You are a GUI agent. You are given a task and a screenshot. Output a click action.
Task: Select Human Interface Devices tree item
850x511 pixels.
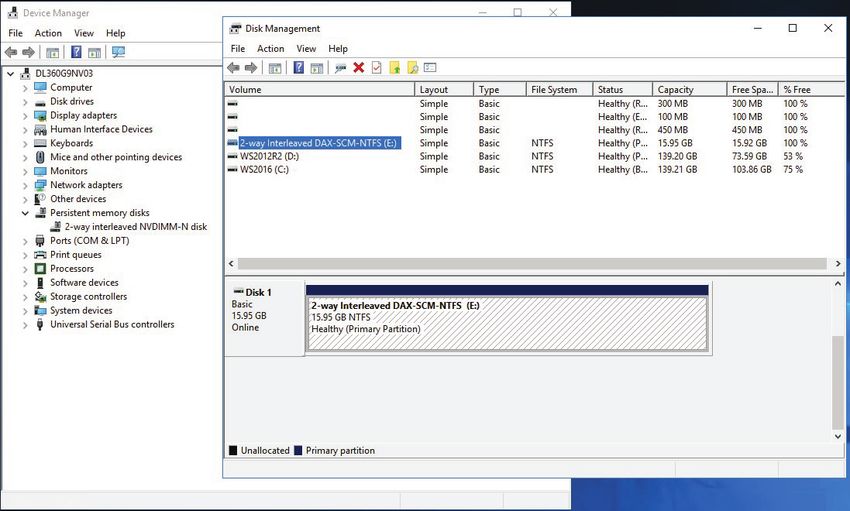(x=101, y=130)
